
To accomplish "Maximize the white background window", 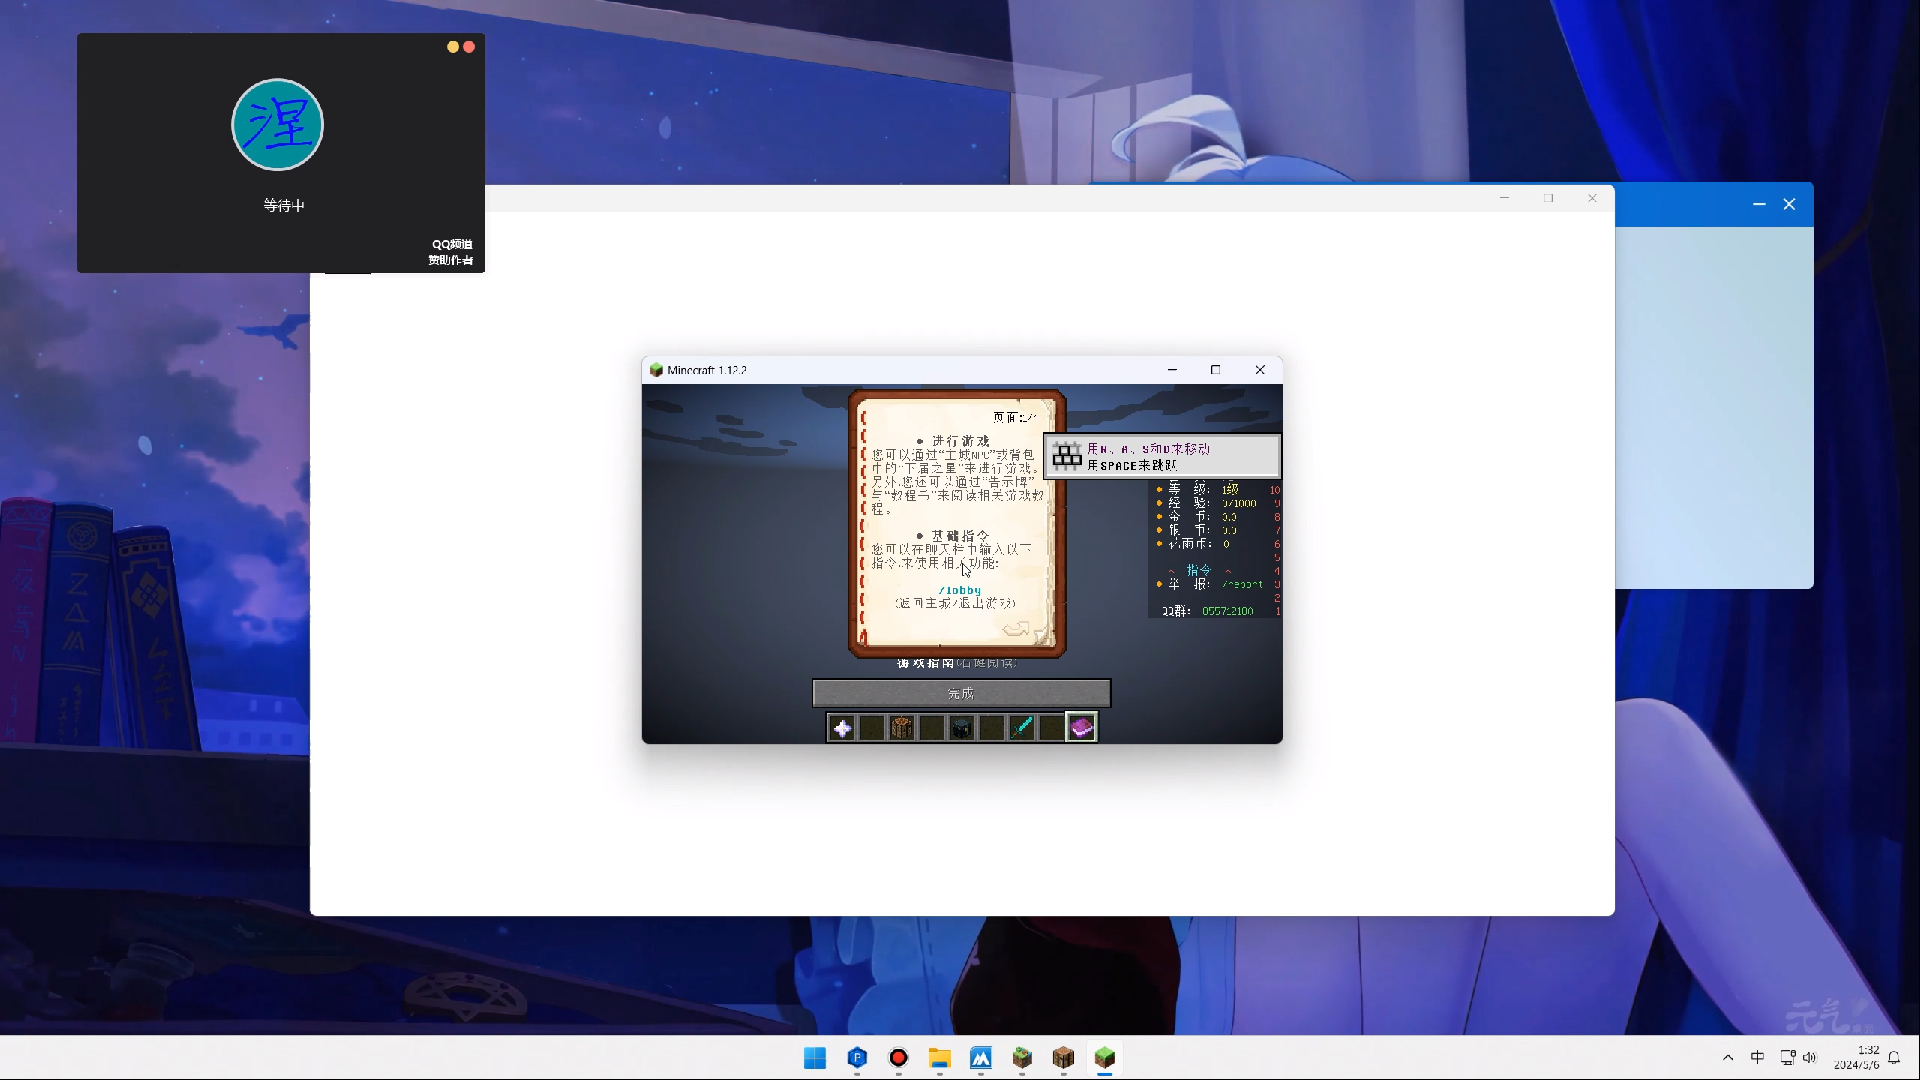I will (x=1548, y=198).
